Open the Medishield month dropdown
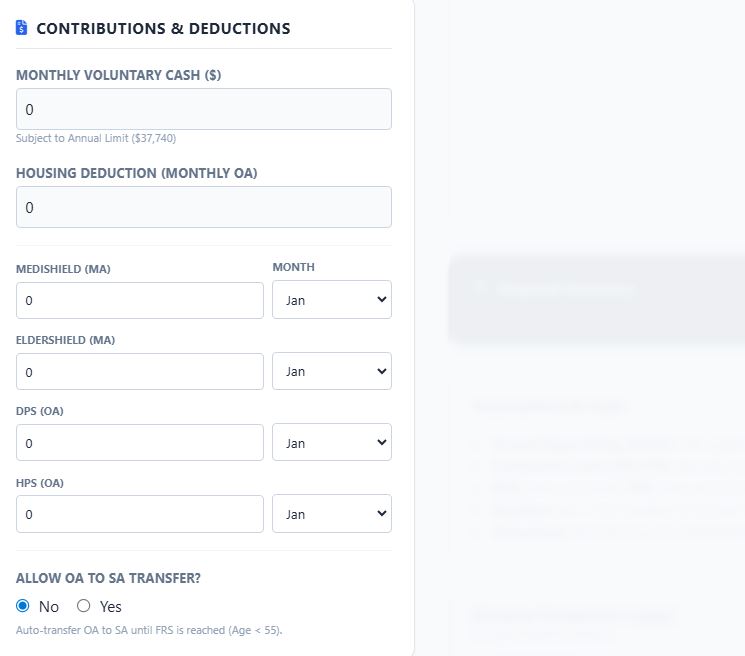Viewport: 745px width, 656px height. pos(331,300)
